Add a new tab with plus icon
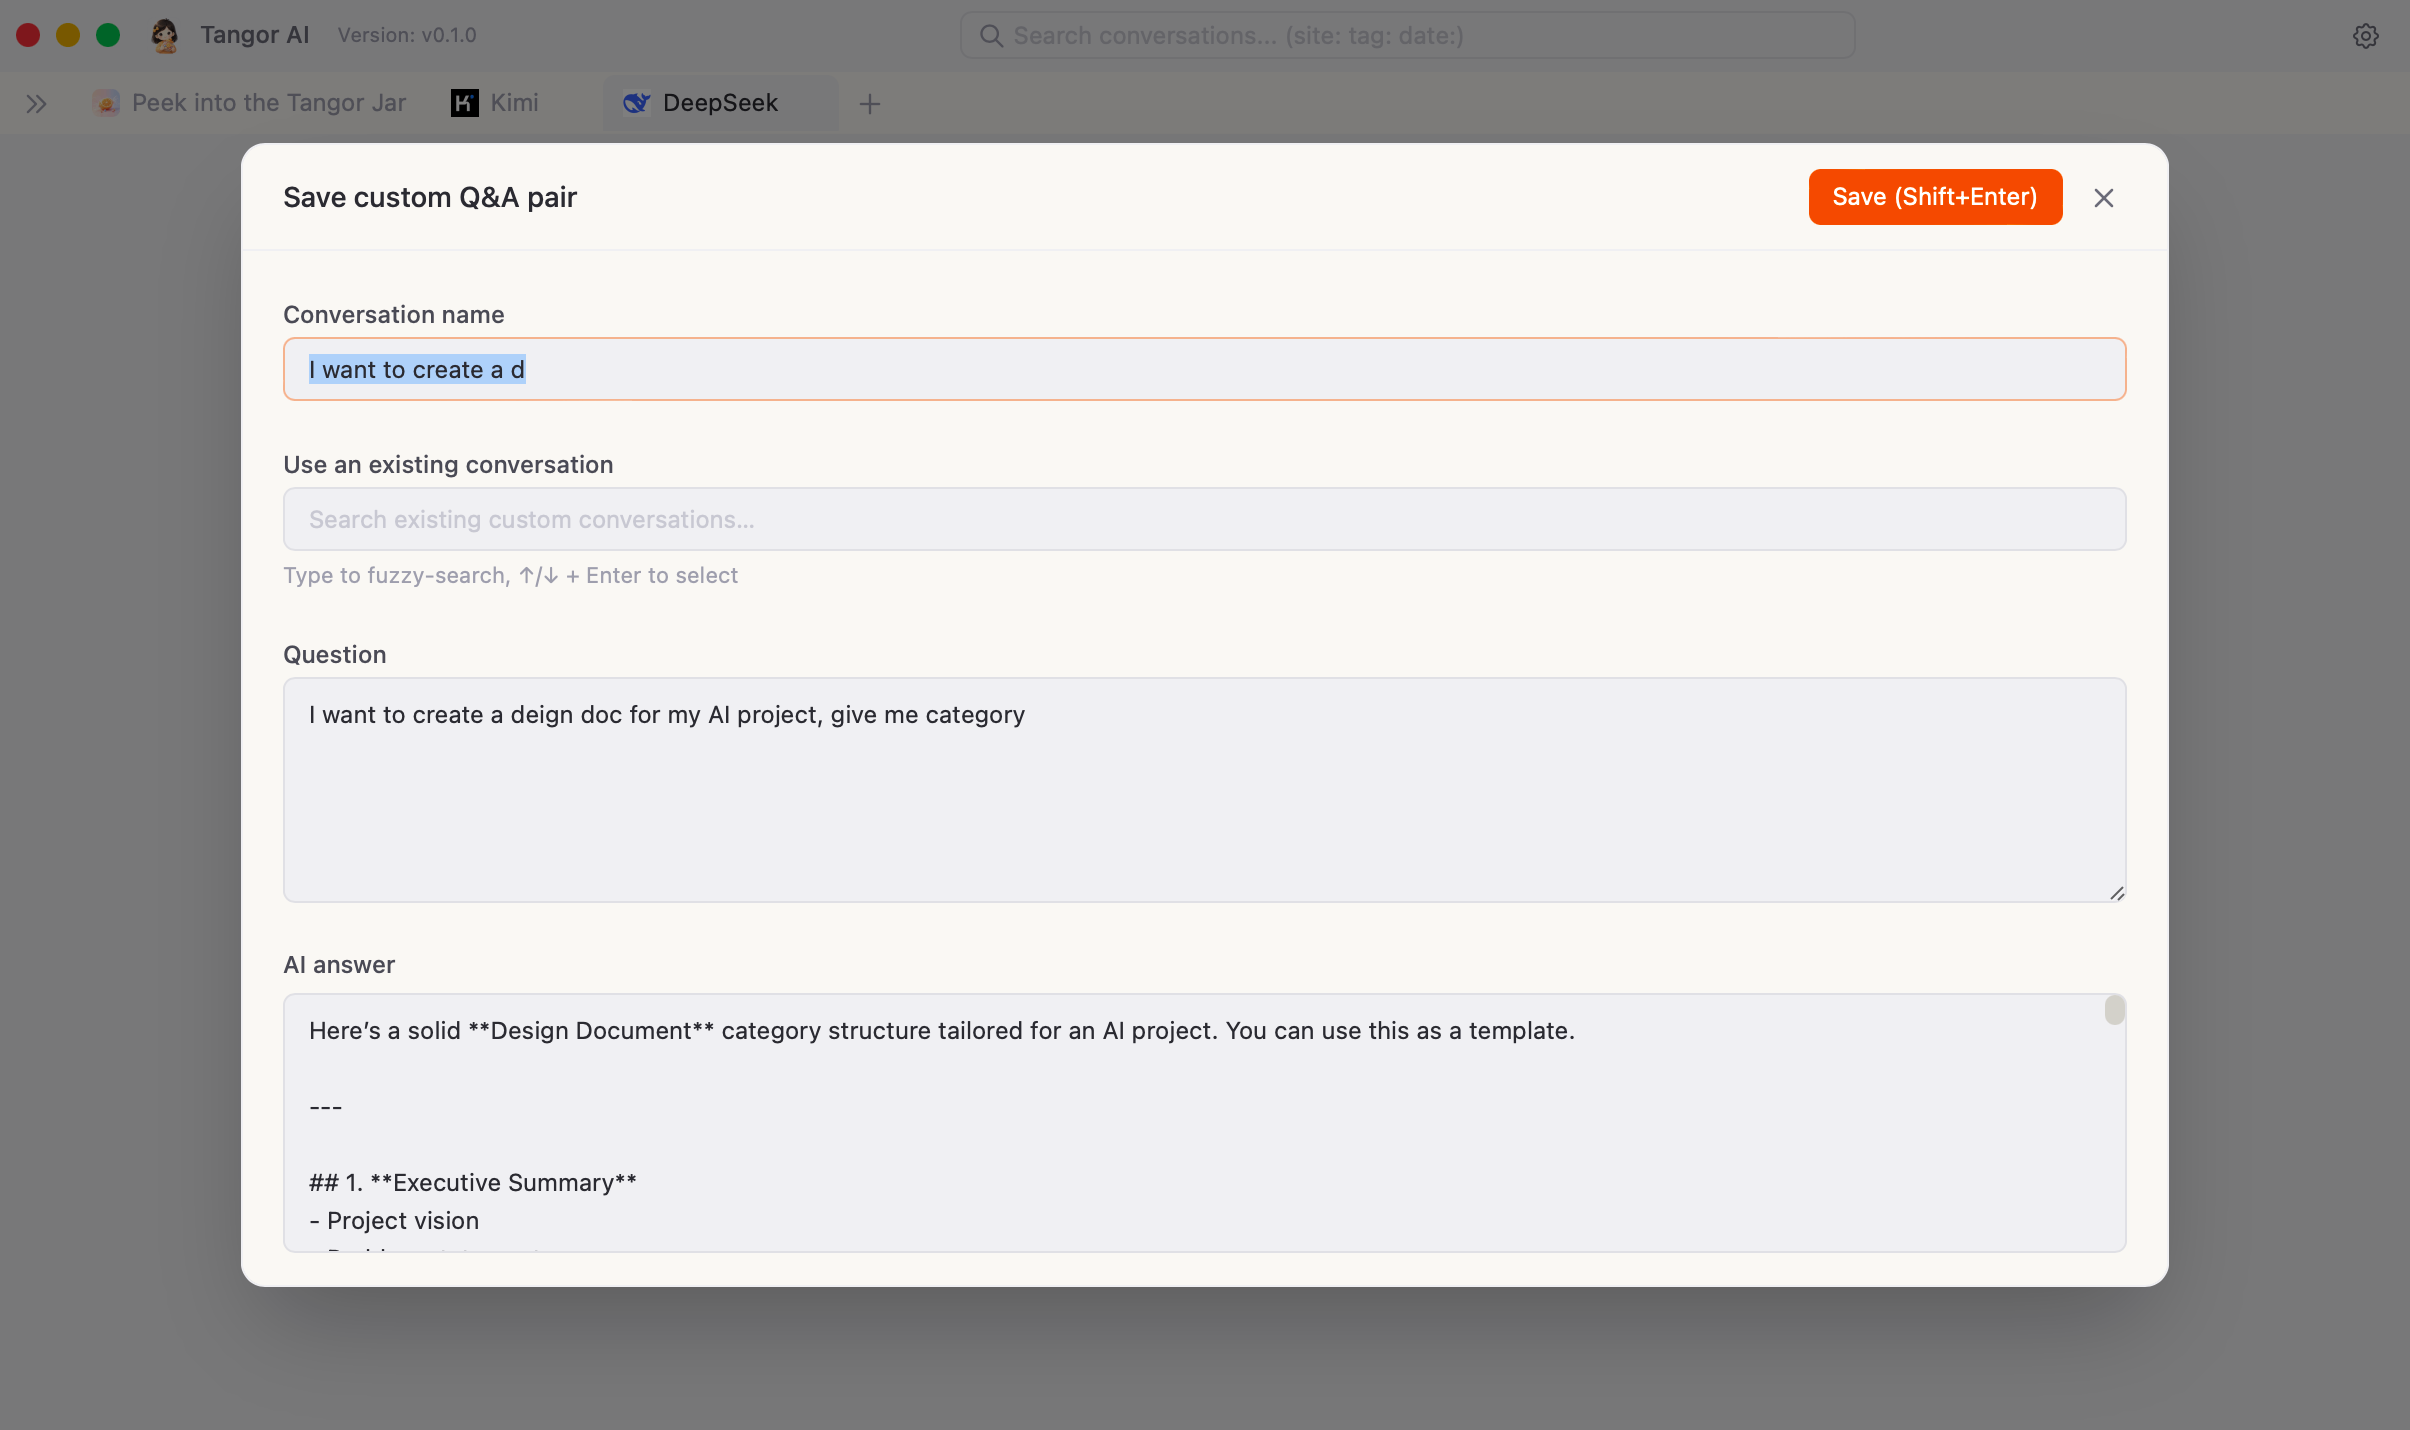This screenshot has height=1430, width=2410. point(870,103)
